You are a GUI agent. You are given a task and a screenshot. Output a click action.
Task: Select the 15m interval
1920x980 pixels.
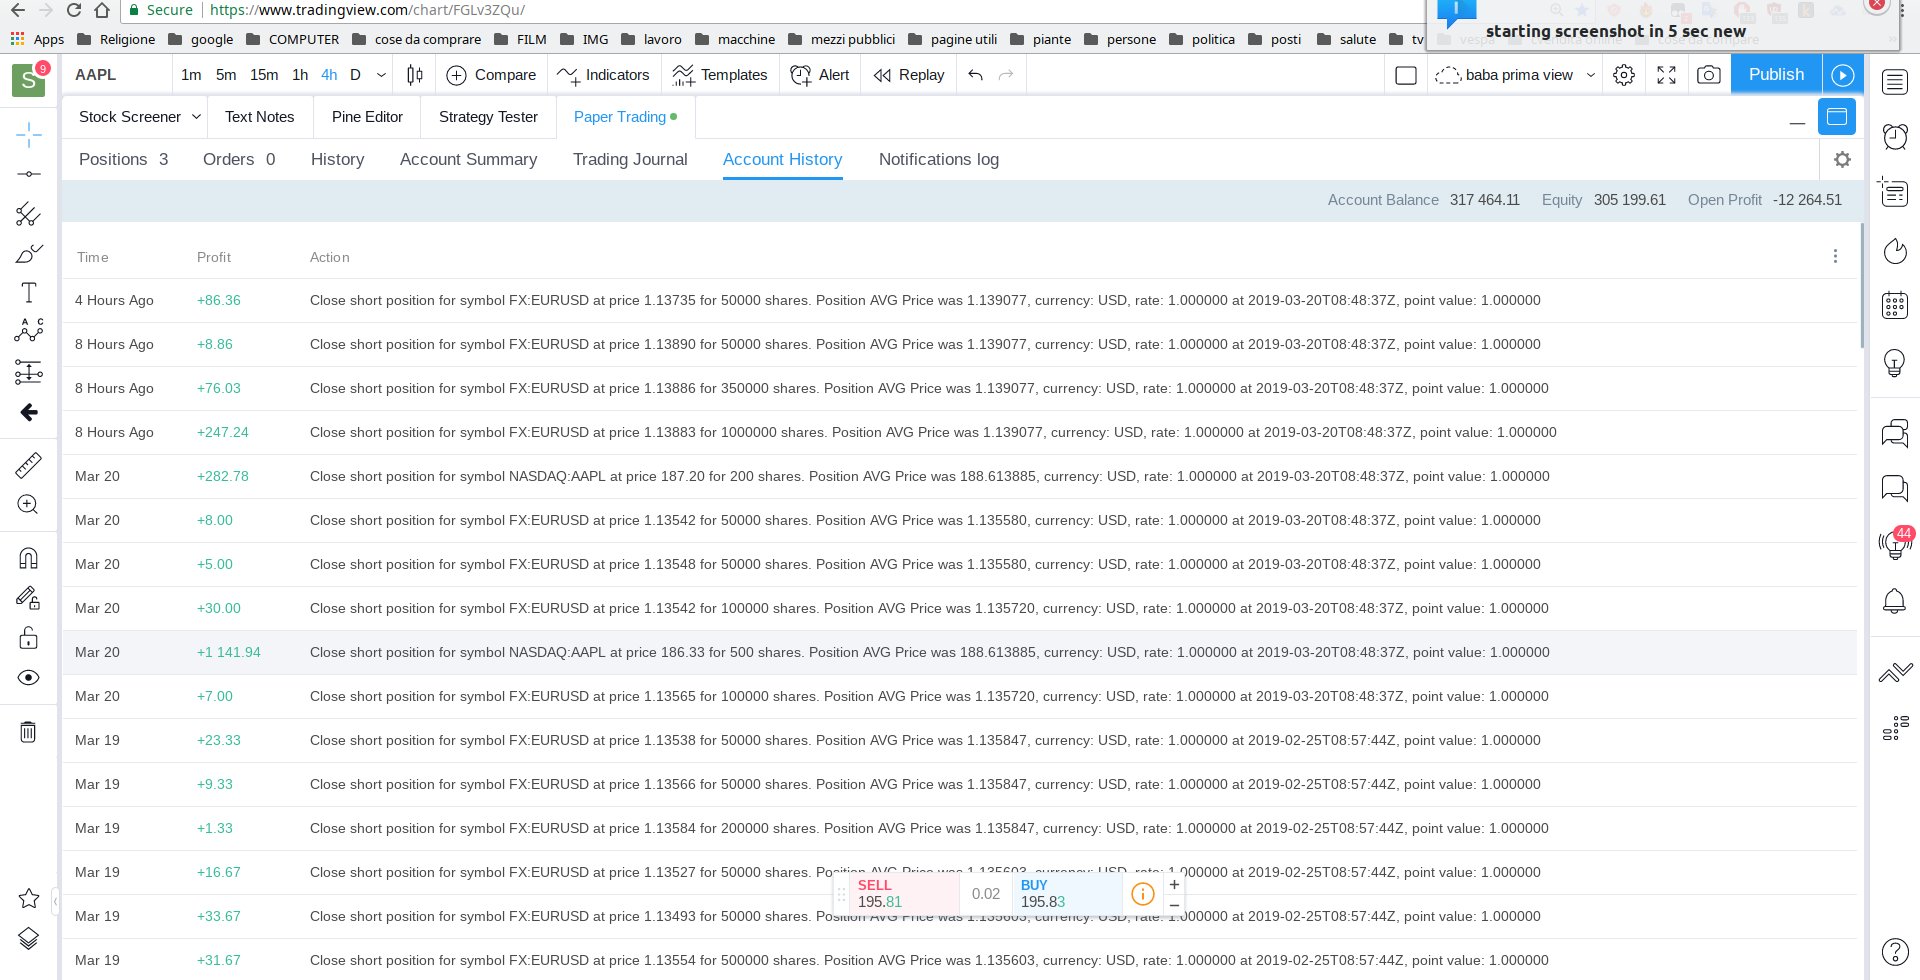pos(264,75)
